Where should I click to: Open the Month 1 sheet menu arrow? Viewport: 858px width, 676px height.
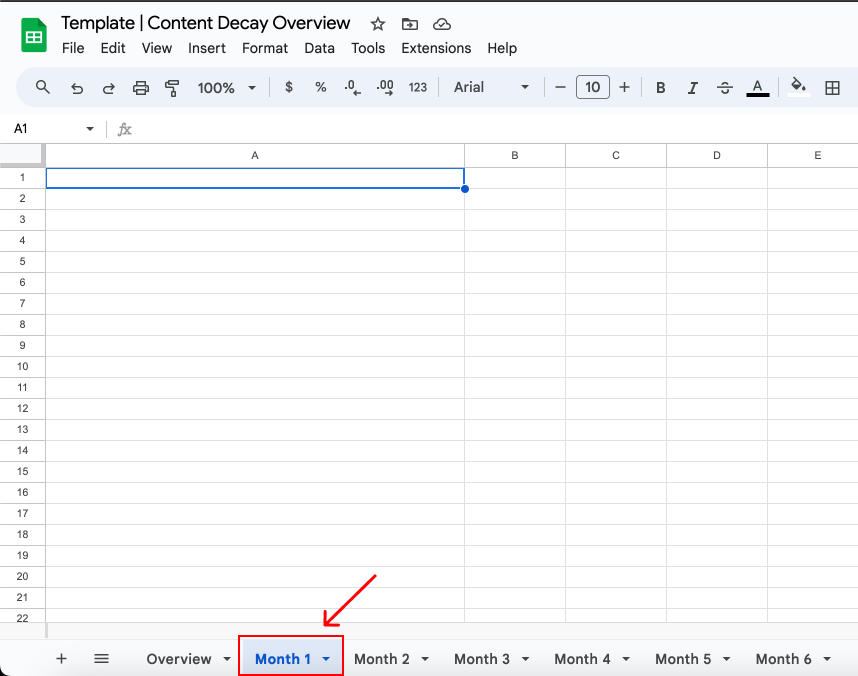(x=325, y=659)
